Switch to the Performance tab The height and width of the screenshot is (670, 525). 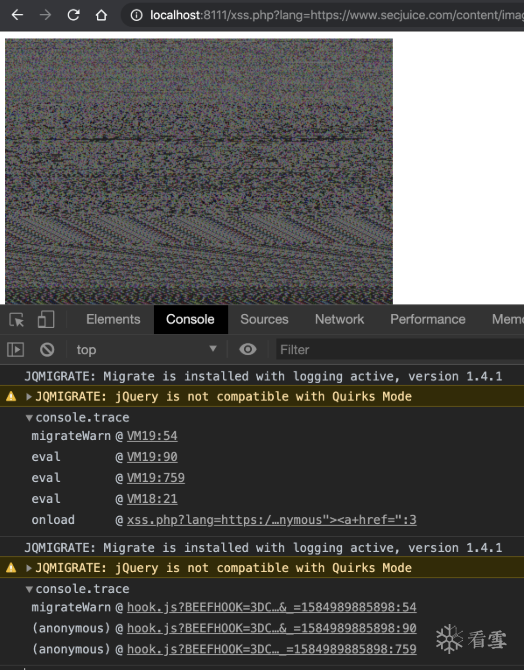click(x=428, y=320)
